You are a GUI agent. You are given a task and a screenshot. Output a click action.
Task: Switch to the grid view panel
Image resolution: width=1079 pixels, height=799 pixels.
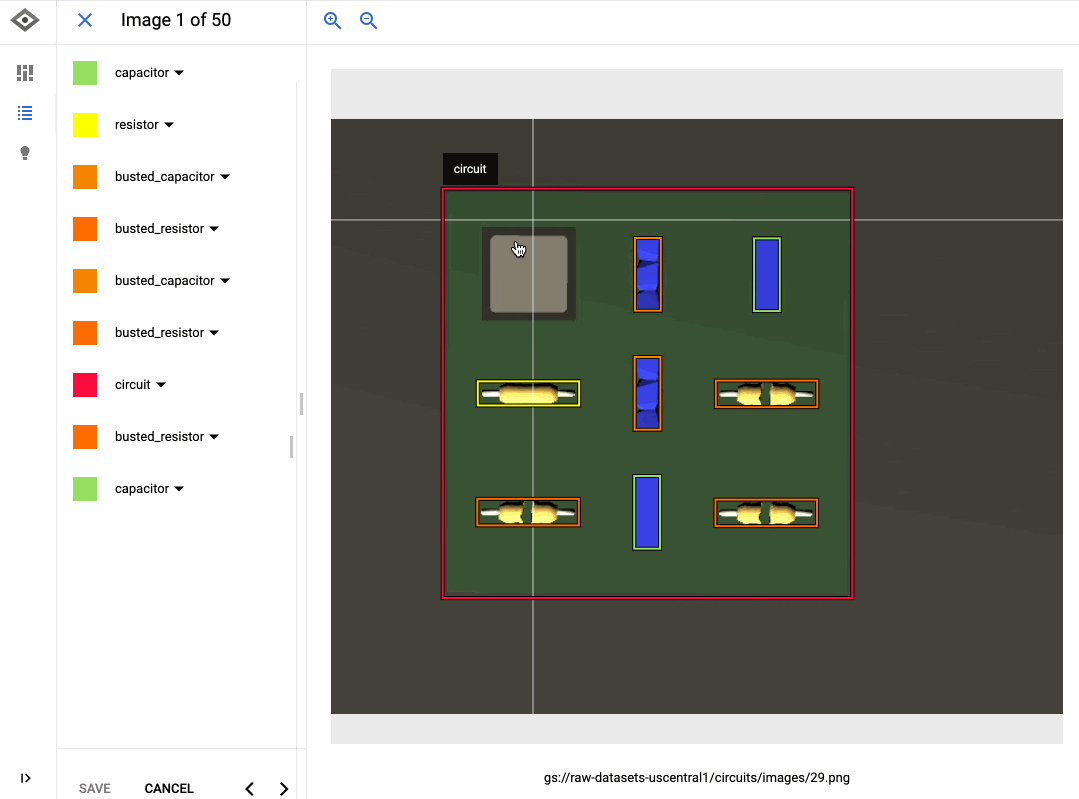pyautogui.click(x=25, y=72)
